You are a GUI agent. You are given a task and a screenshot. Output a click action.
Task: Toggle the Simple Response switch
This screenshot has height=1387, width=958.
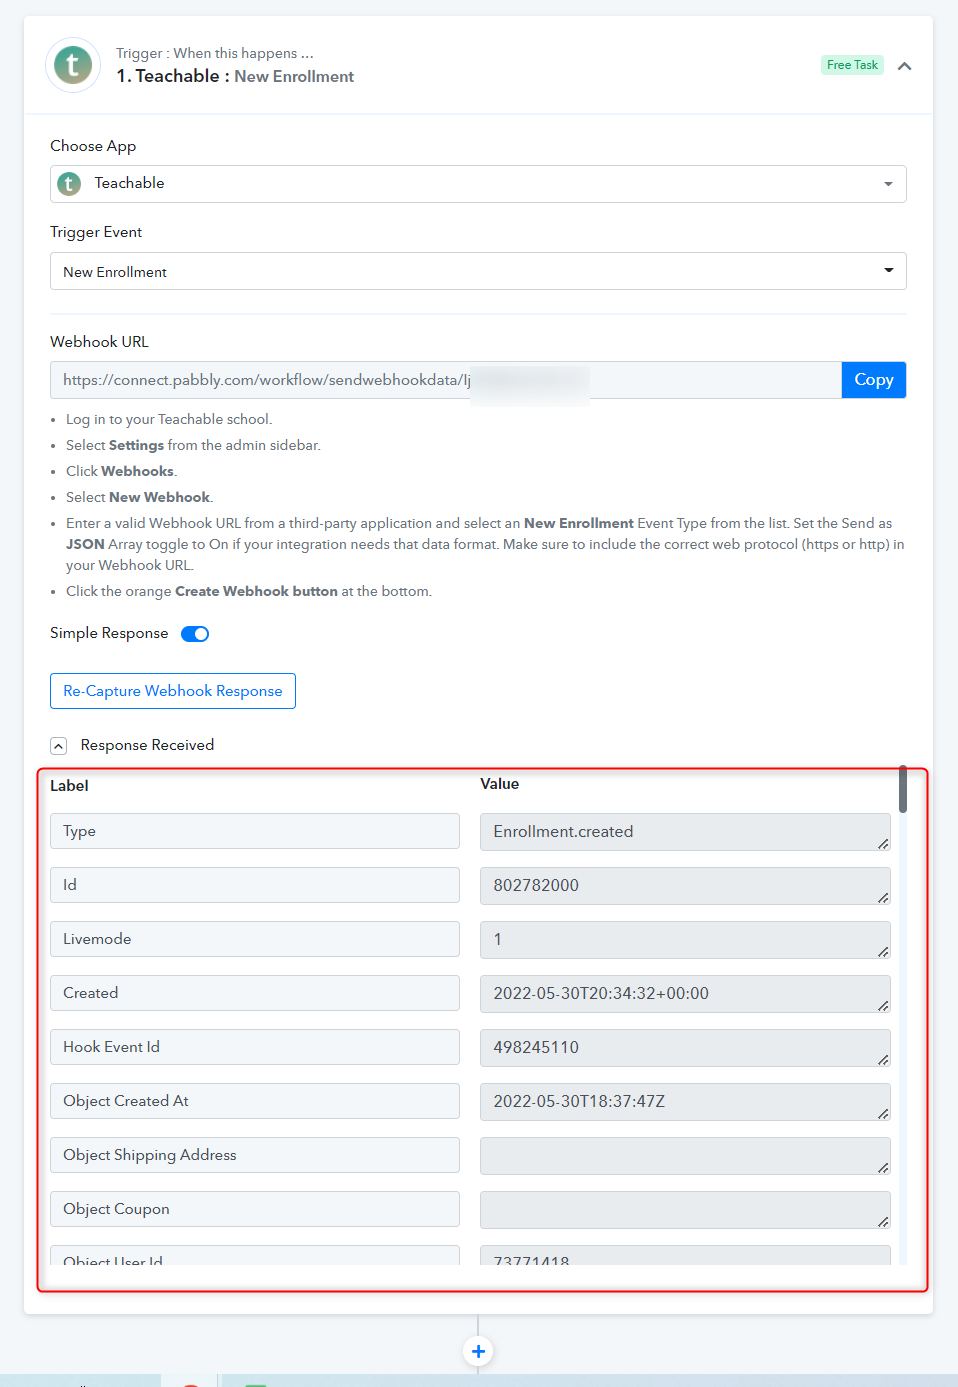click(195, 634)
